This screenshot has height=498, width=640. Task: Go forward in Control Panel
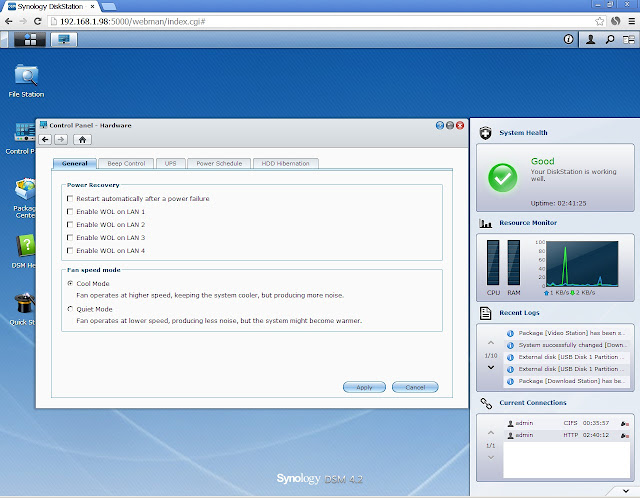coord(61,140)
